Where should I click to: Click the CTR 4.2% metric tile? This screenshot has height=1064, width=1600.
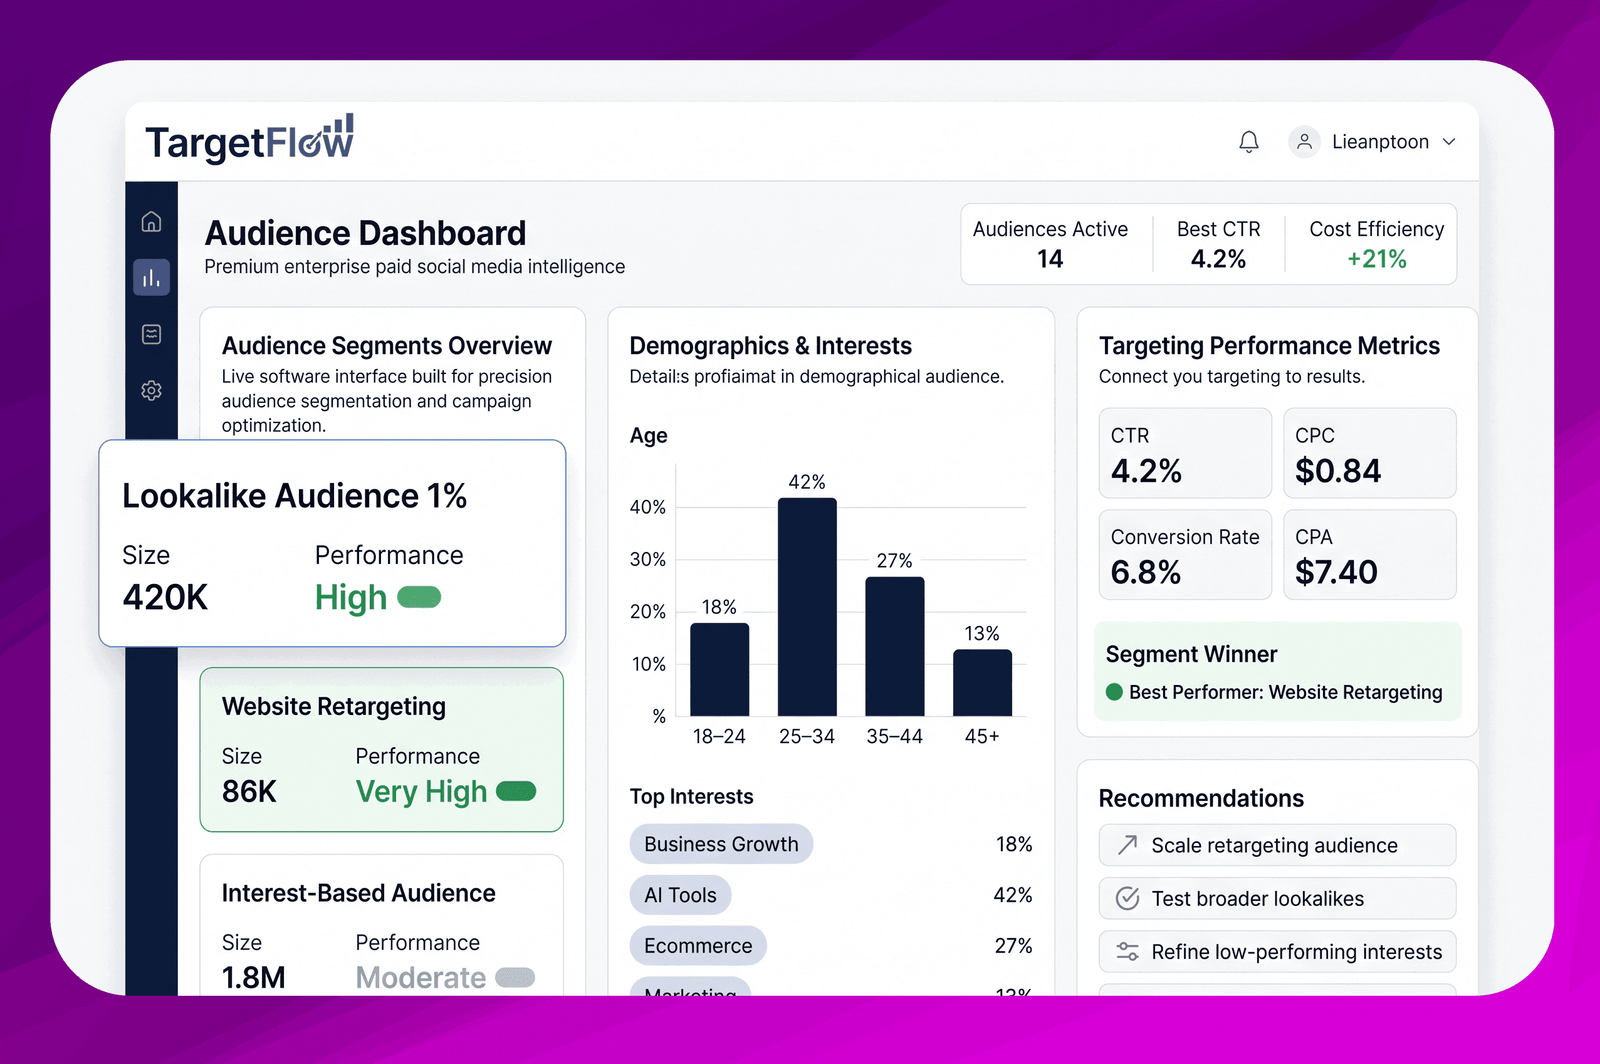(1185, 453)
